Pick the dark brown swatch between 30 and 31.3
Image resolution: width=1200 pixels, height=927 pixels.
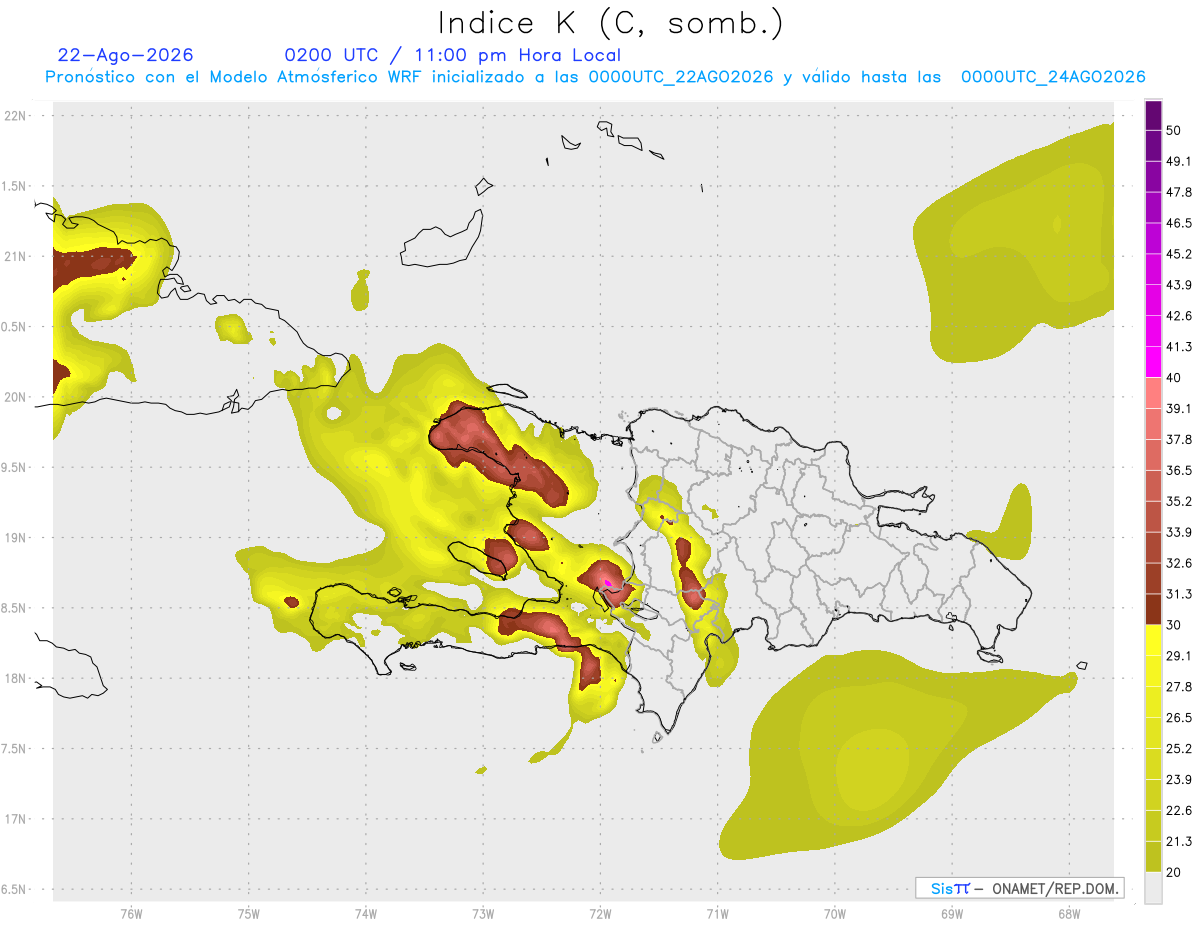(x=1153, y=610)
